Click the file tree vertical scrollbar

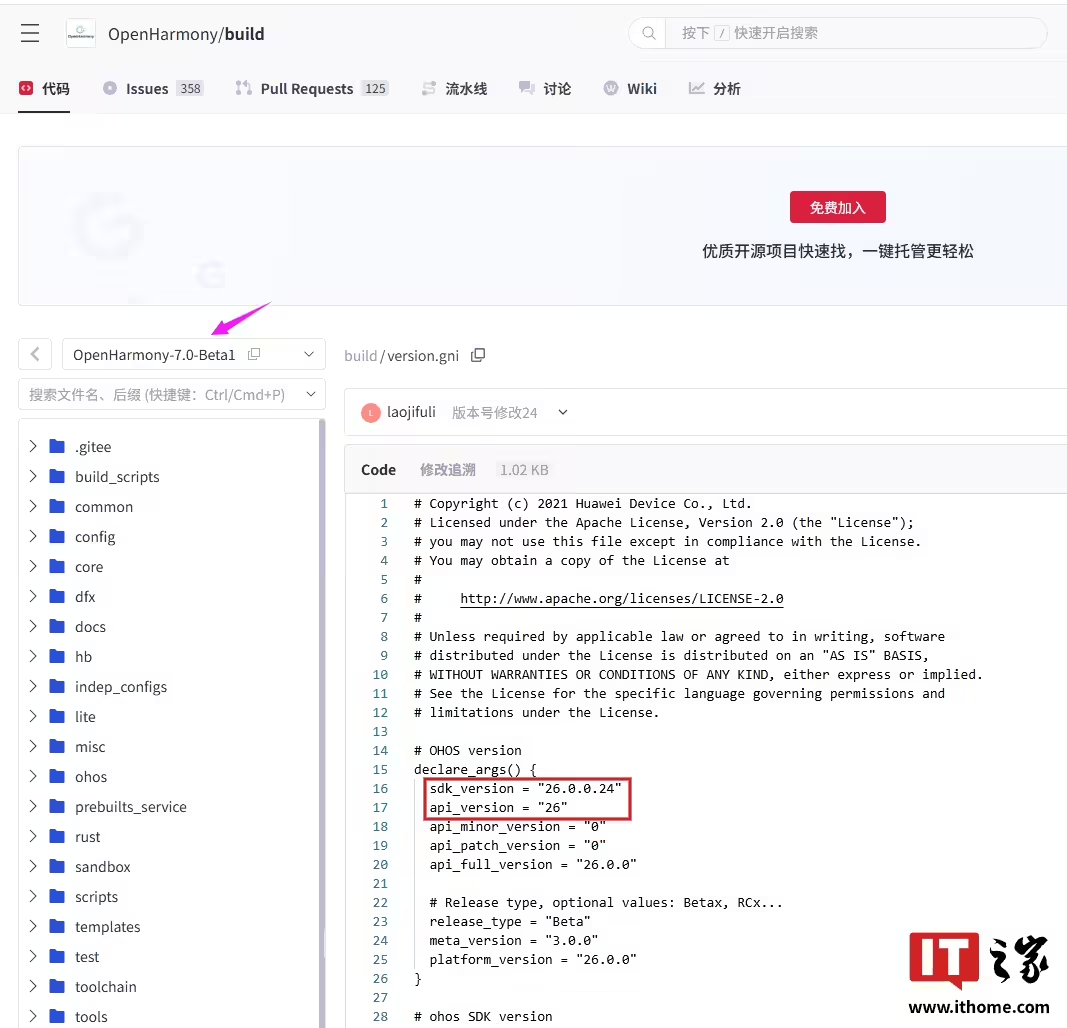[x=322, y=721]
